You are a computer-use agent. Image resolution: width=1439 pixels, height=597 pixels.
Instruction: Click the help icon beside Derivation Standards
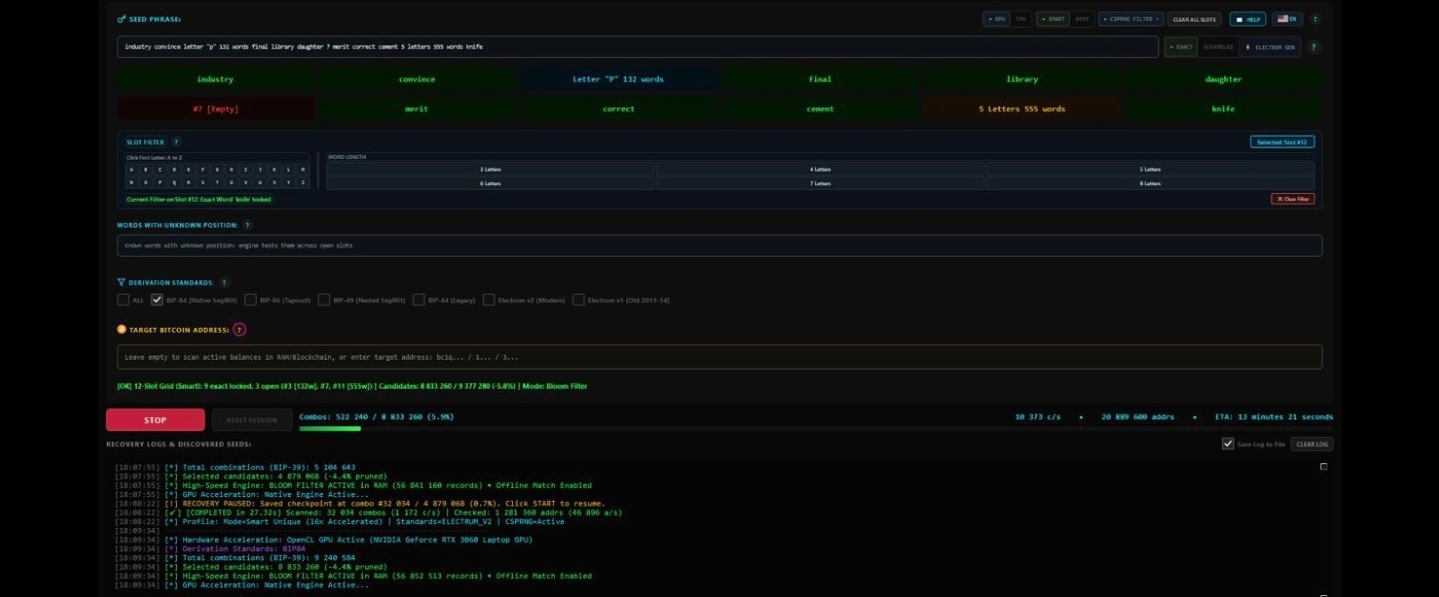[x=224, y=282]
